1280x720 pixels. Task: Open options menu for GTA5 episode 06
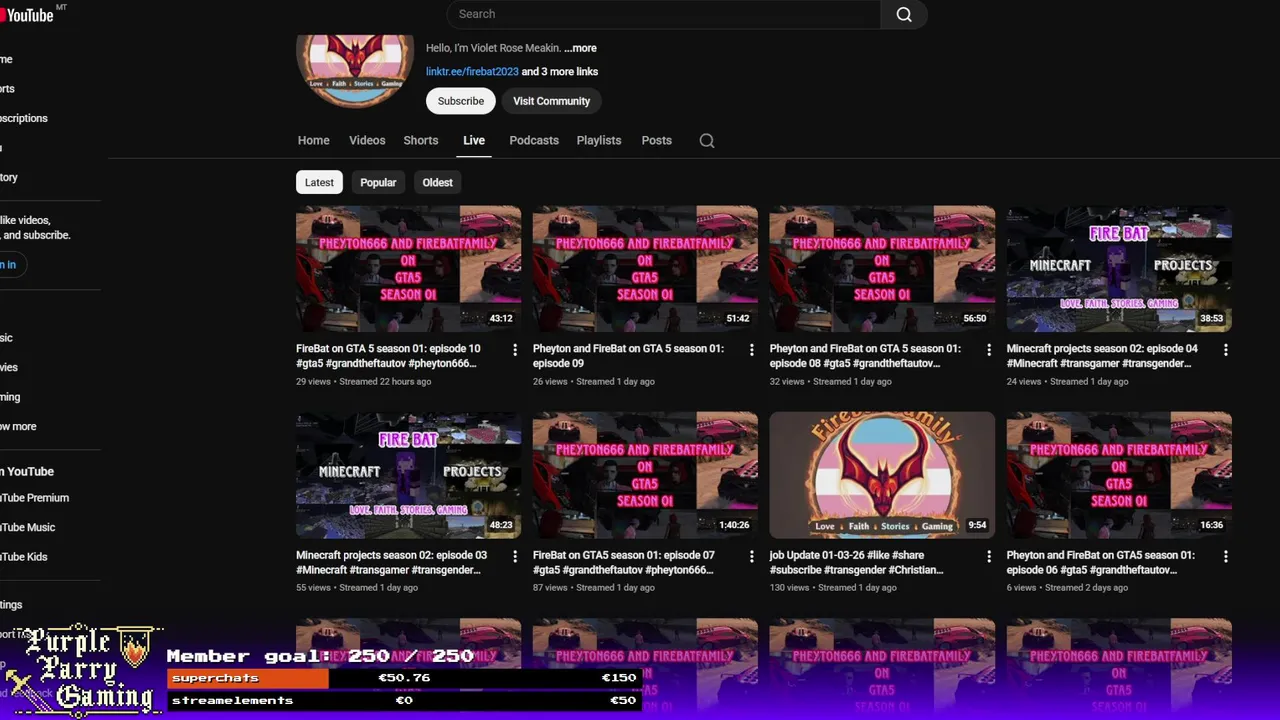point(1226,556)
